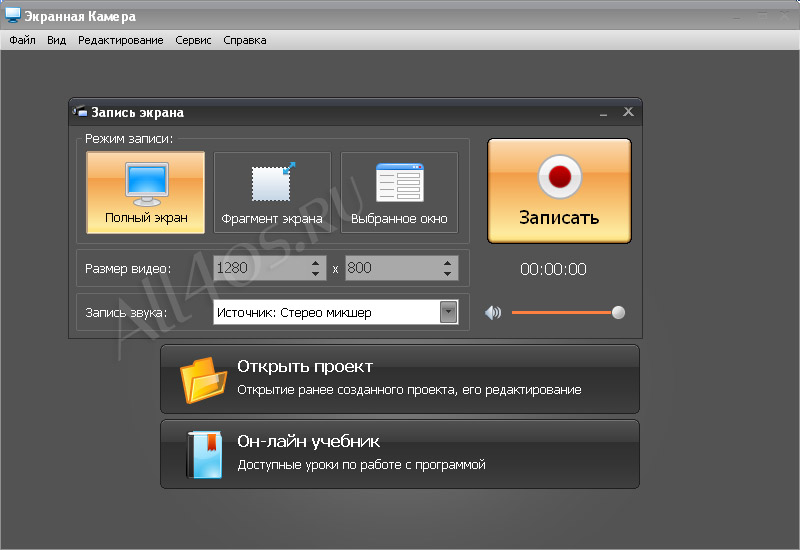
Task: Click the speaker volume icon
Action: pyautogui.click(x=493, y=312)
